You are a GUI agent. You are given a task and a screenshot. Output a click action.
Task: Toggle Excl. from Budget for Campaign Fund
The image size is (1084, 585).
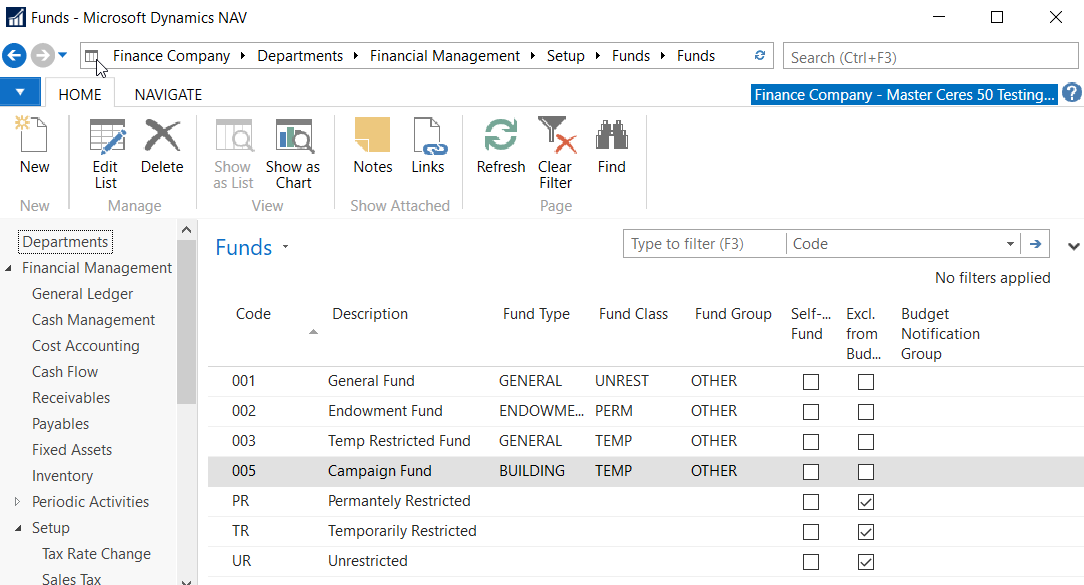(x=866, y=471)
